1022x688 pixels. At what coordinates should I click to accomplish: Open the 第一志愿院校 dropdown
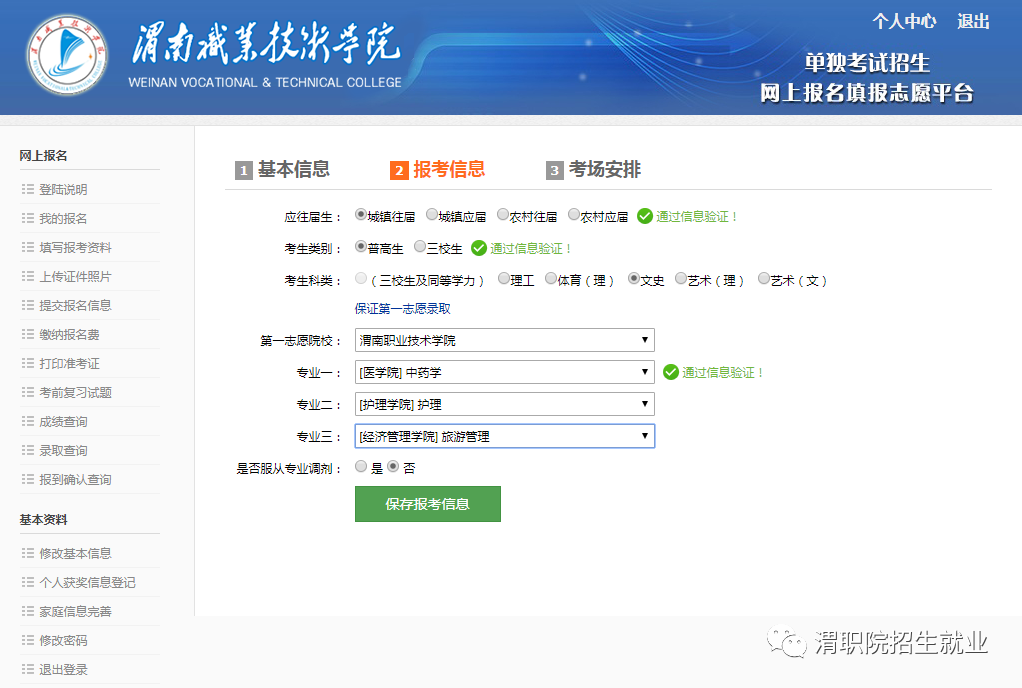(504, 340)
